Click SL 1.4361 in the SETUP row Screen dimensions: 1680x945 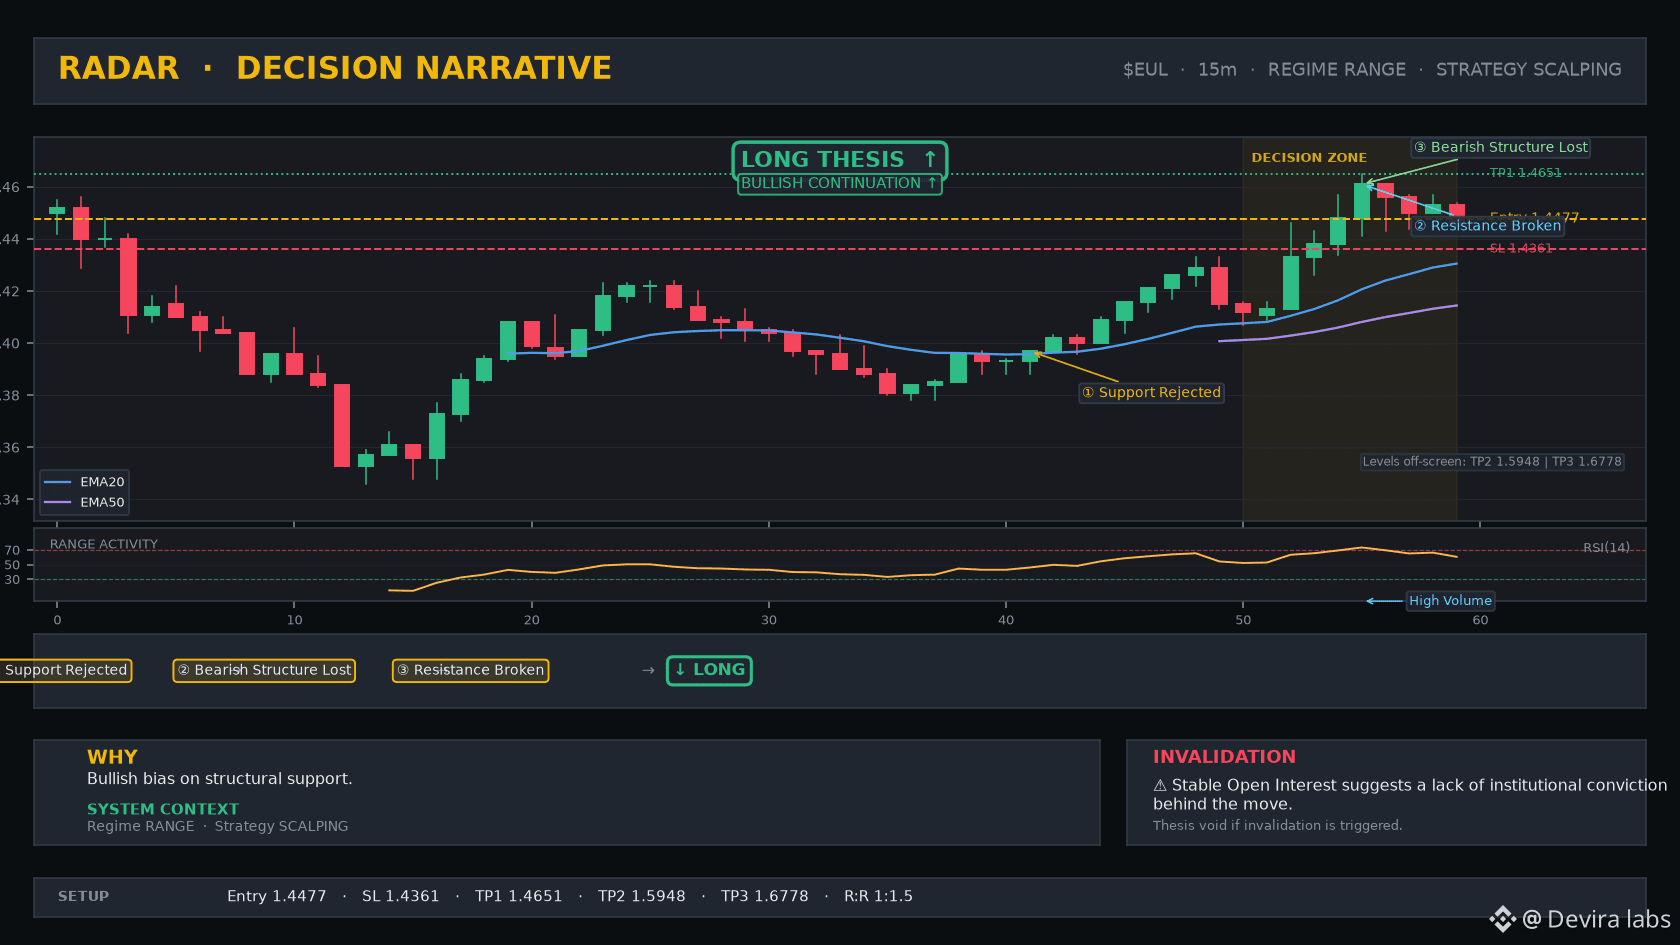click(400, 897)
